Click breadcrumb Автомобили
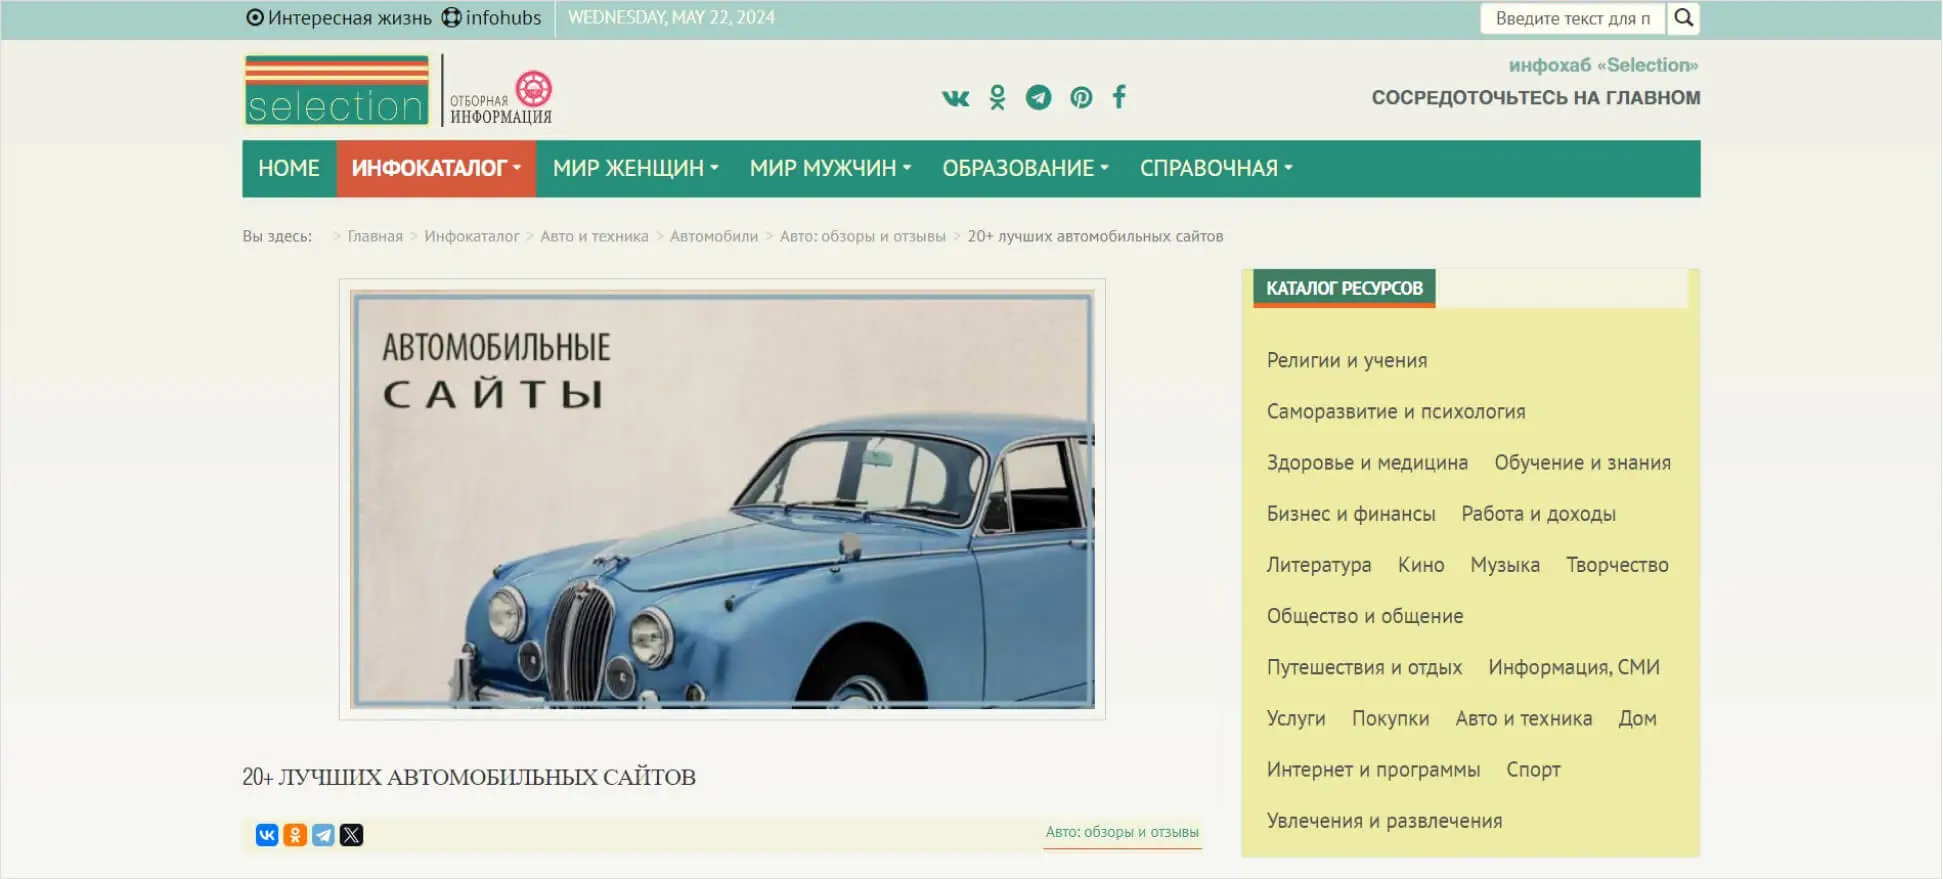The image size is (1943, 879). (714, 237)
